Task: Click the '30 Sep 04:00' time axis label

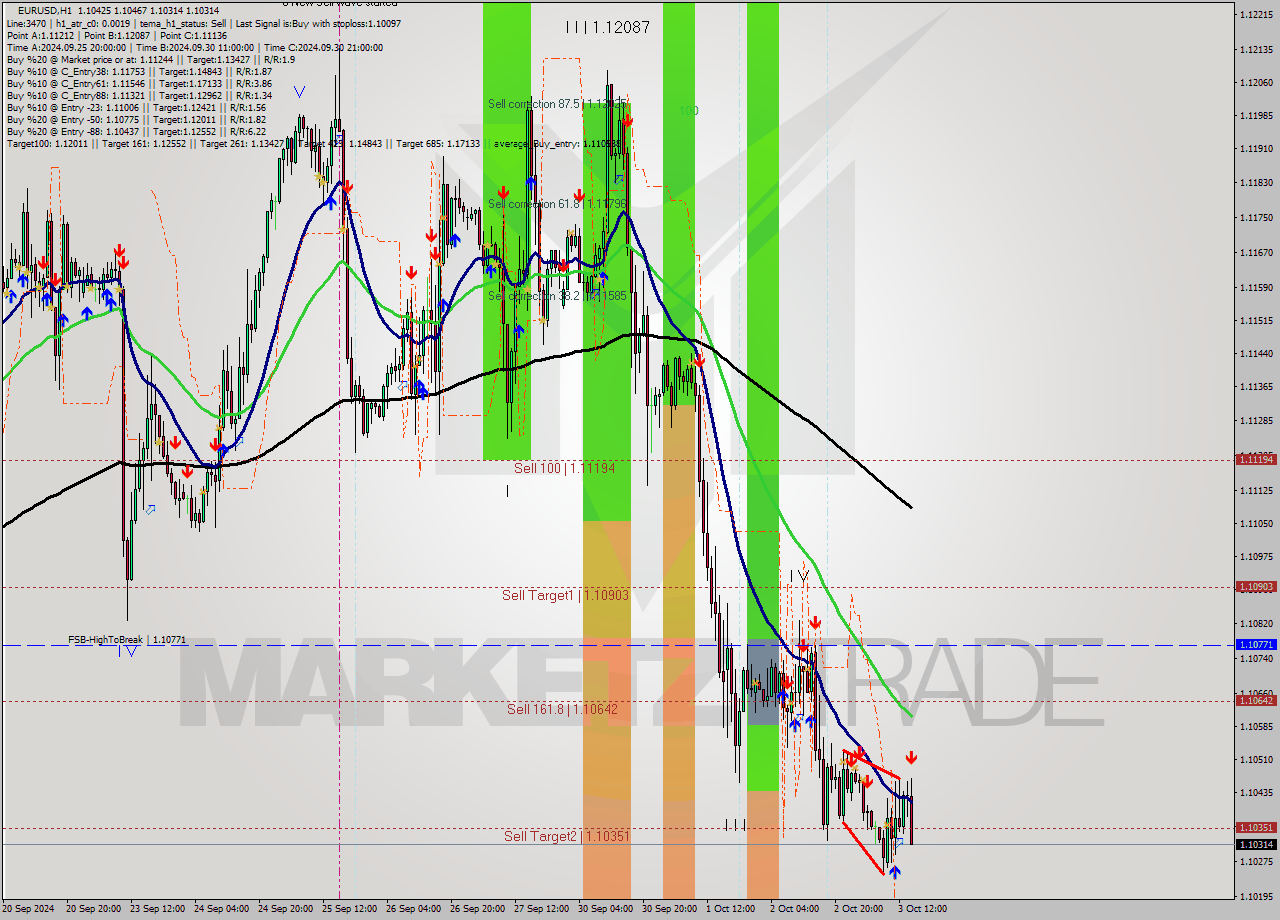Action: [x=606, y=909]
